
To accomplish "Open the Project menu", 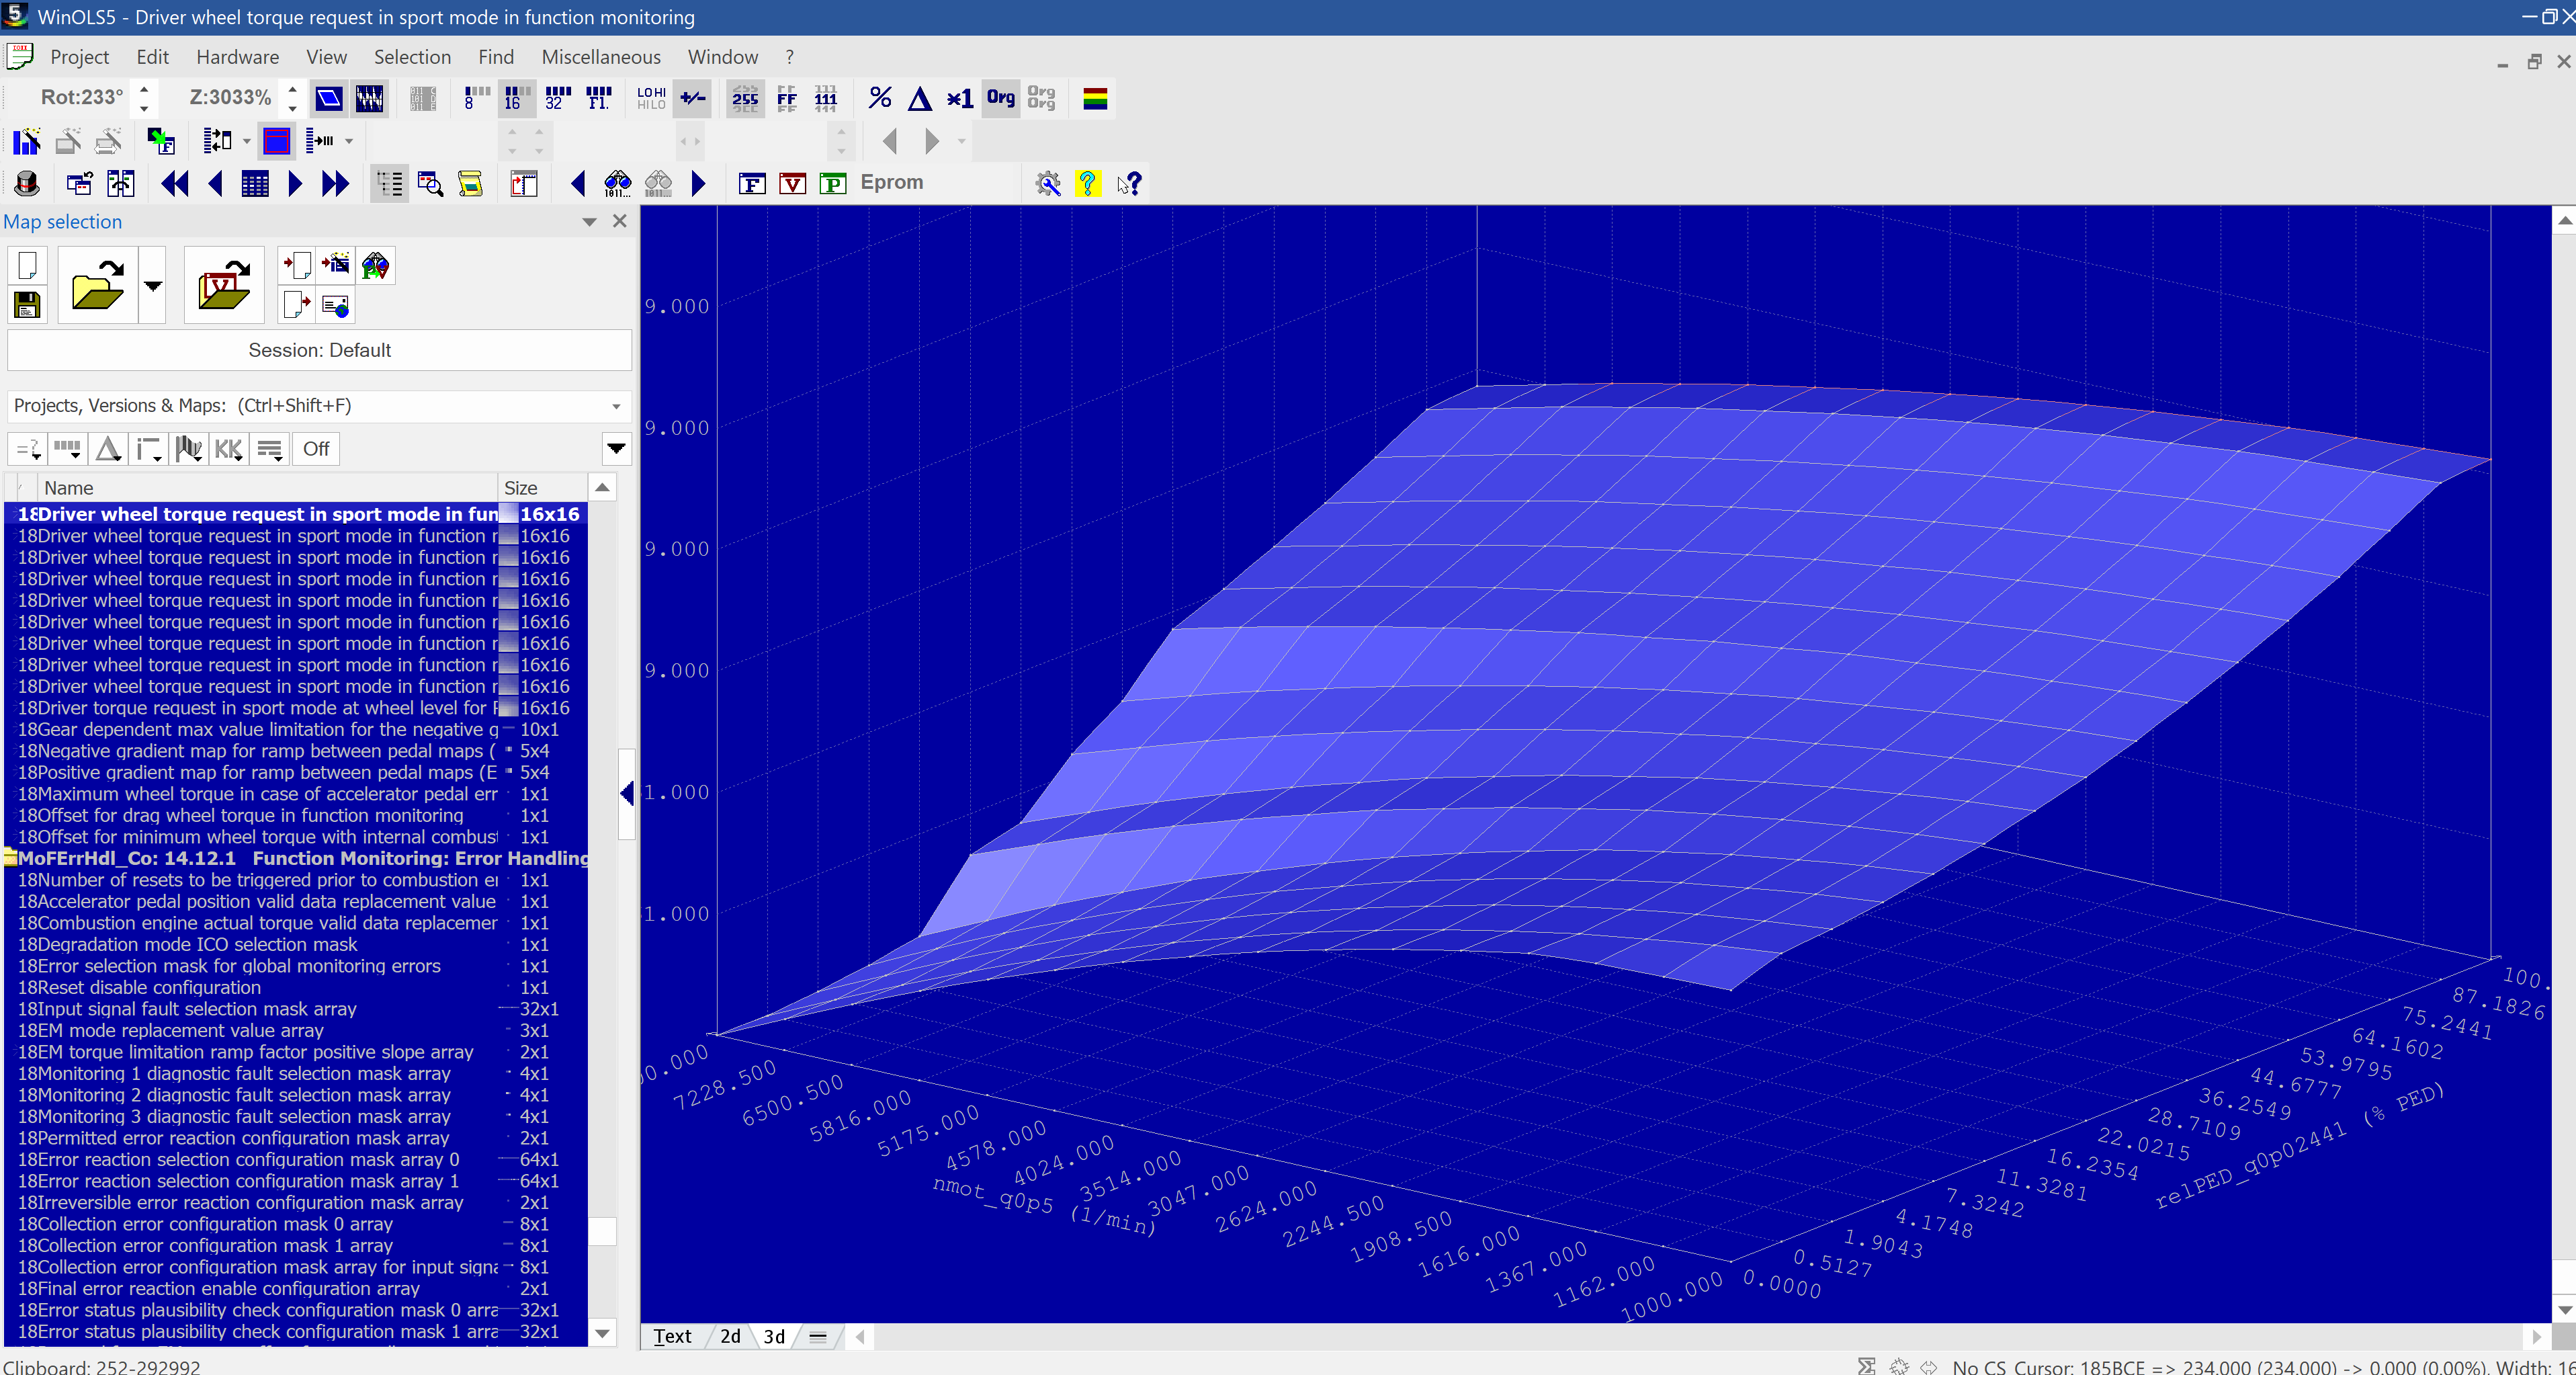I will click(x=79, y=57).
